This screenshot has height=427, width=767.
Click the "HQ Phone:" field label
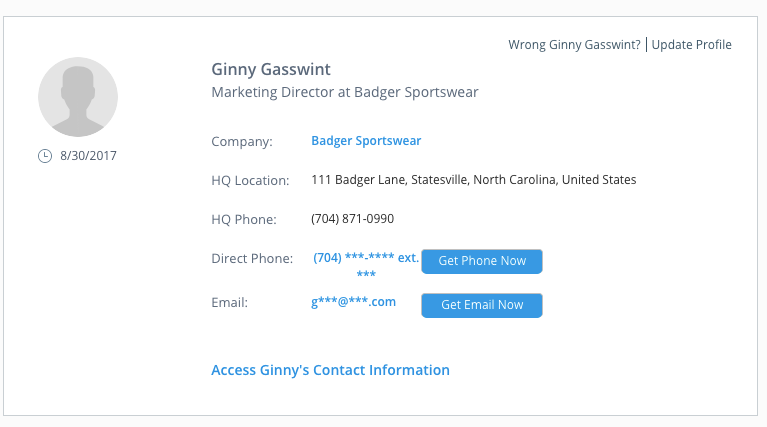241,220
